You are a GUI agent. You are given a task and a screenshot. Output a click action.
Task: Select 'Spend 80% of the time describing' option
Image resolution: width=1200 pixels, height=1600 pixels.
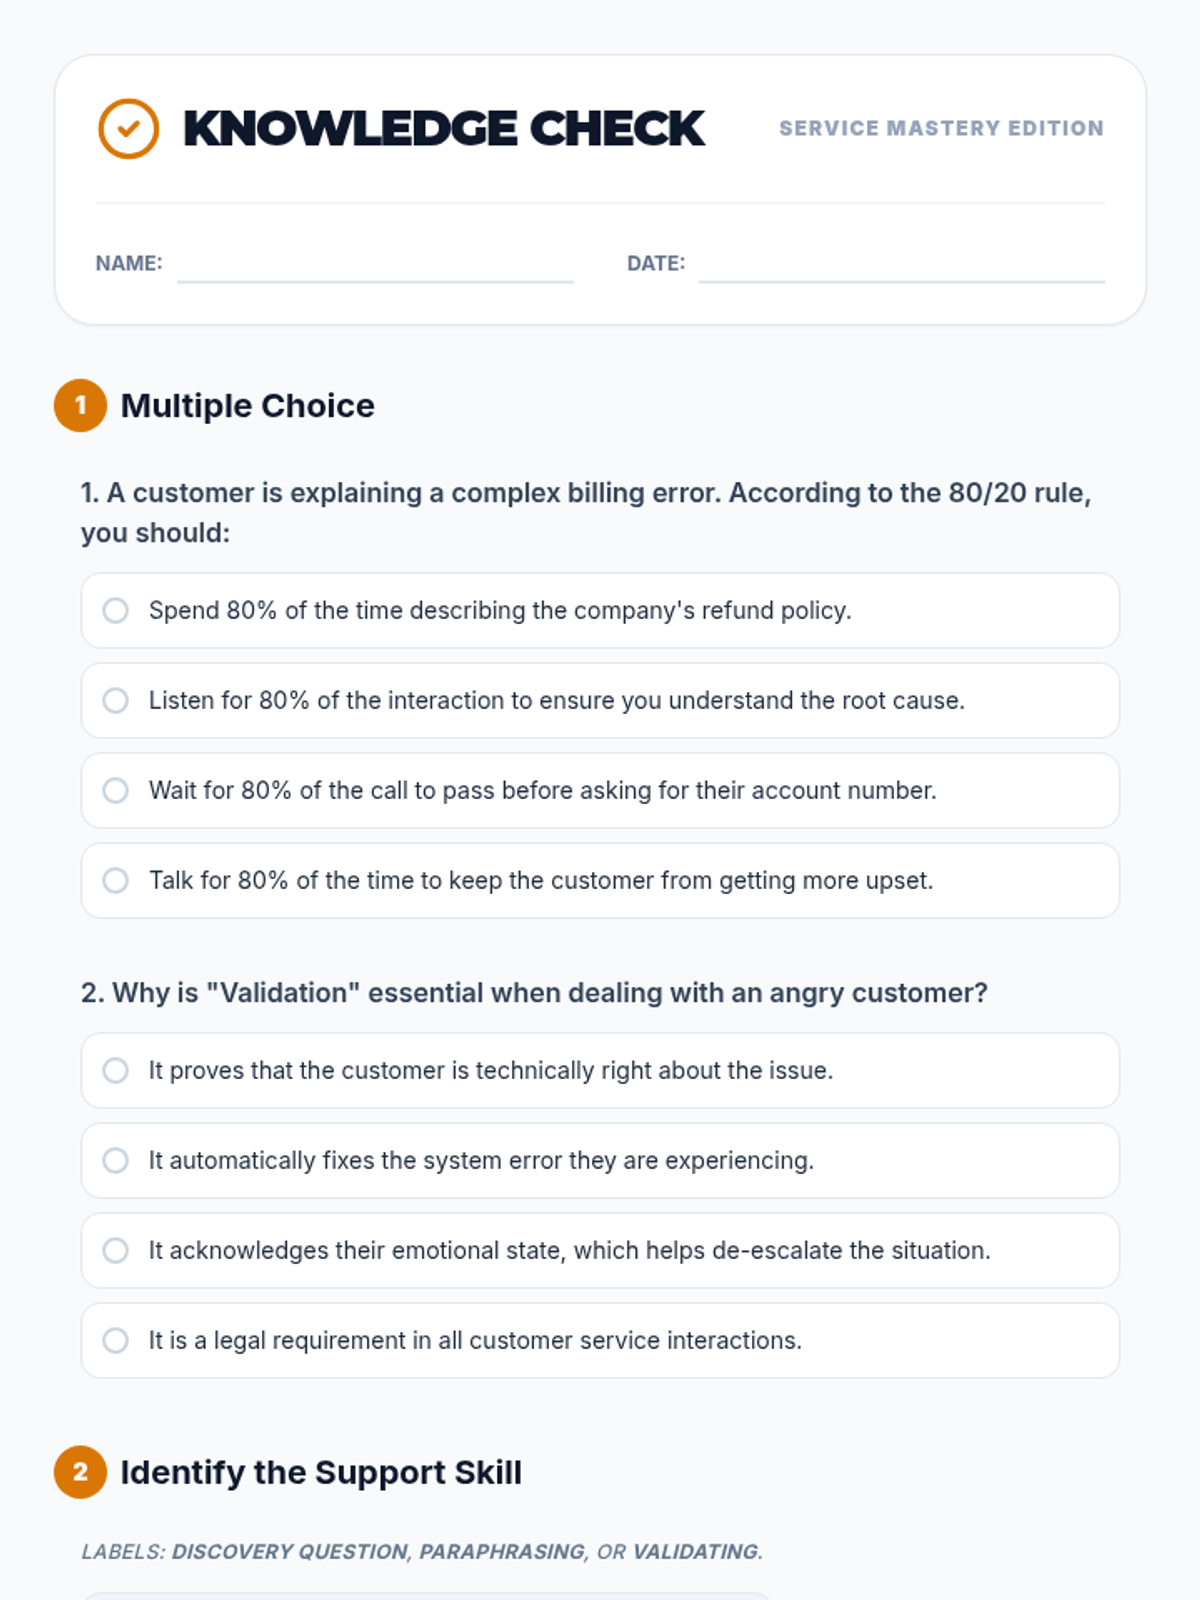116,610
